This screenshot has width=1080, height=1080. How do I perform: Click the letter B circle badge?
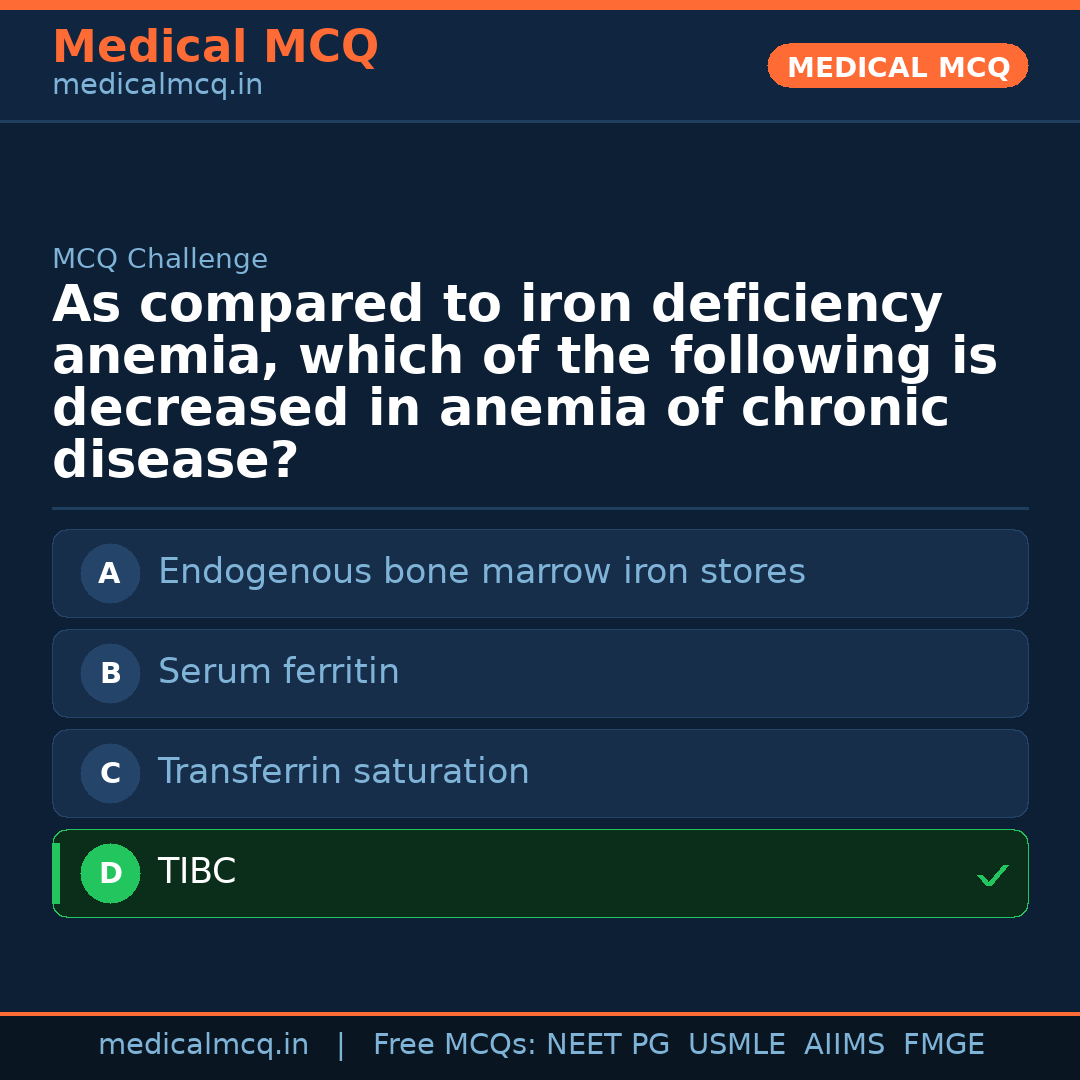110,673
